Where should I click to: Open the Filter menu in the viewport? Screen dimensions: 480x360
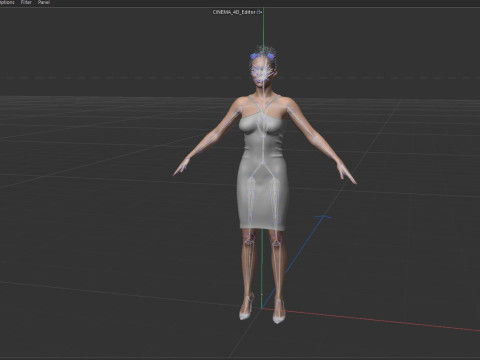point(26,2)
